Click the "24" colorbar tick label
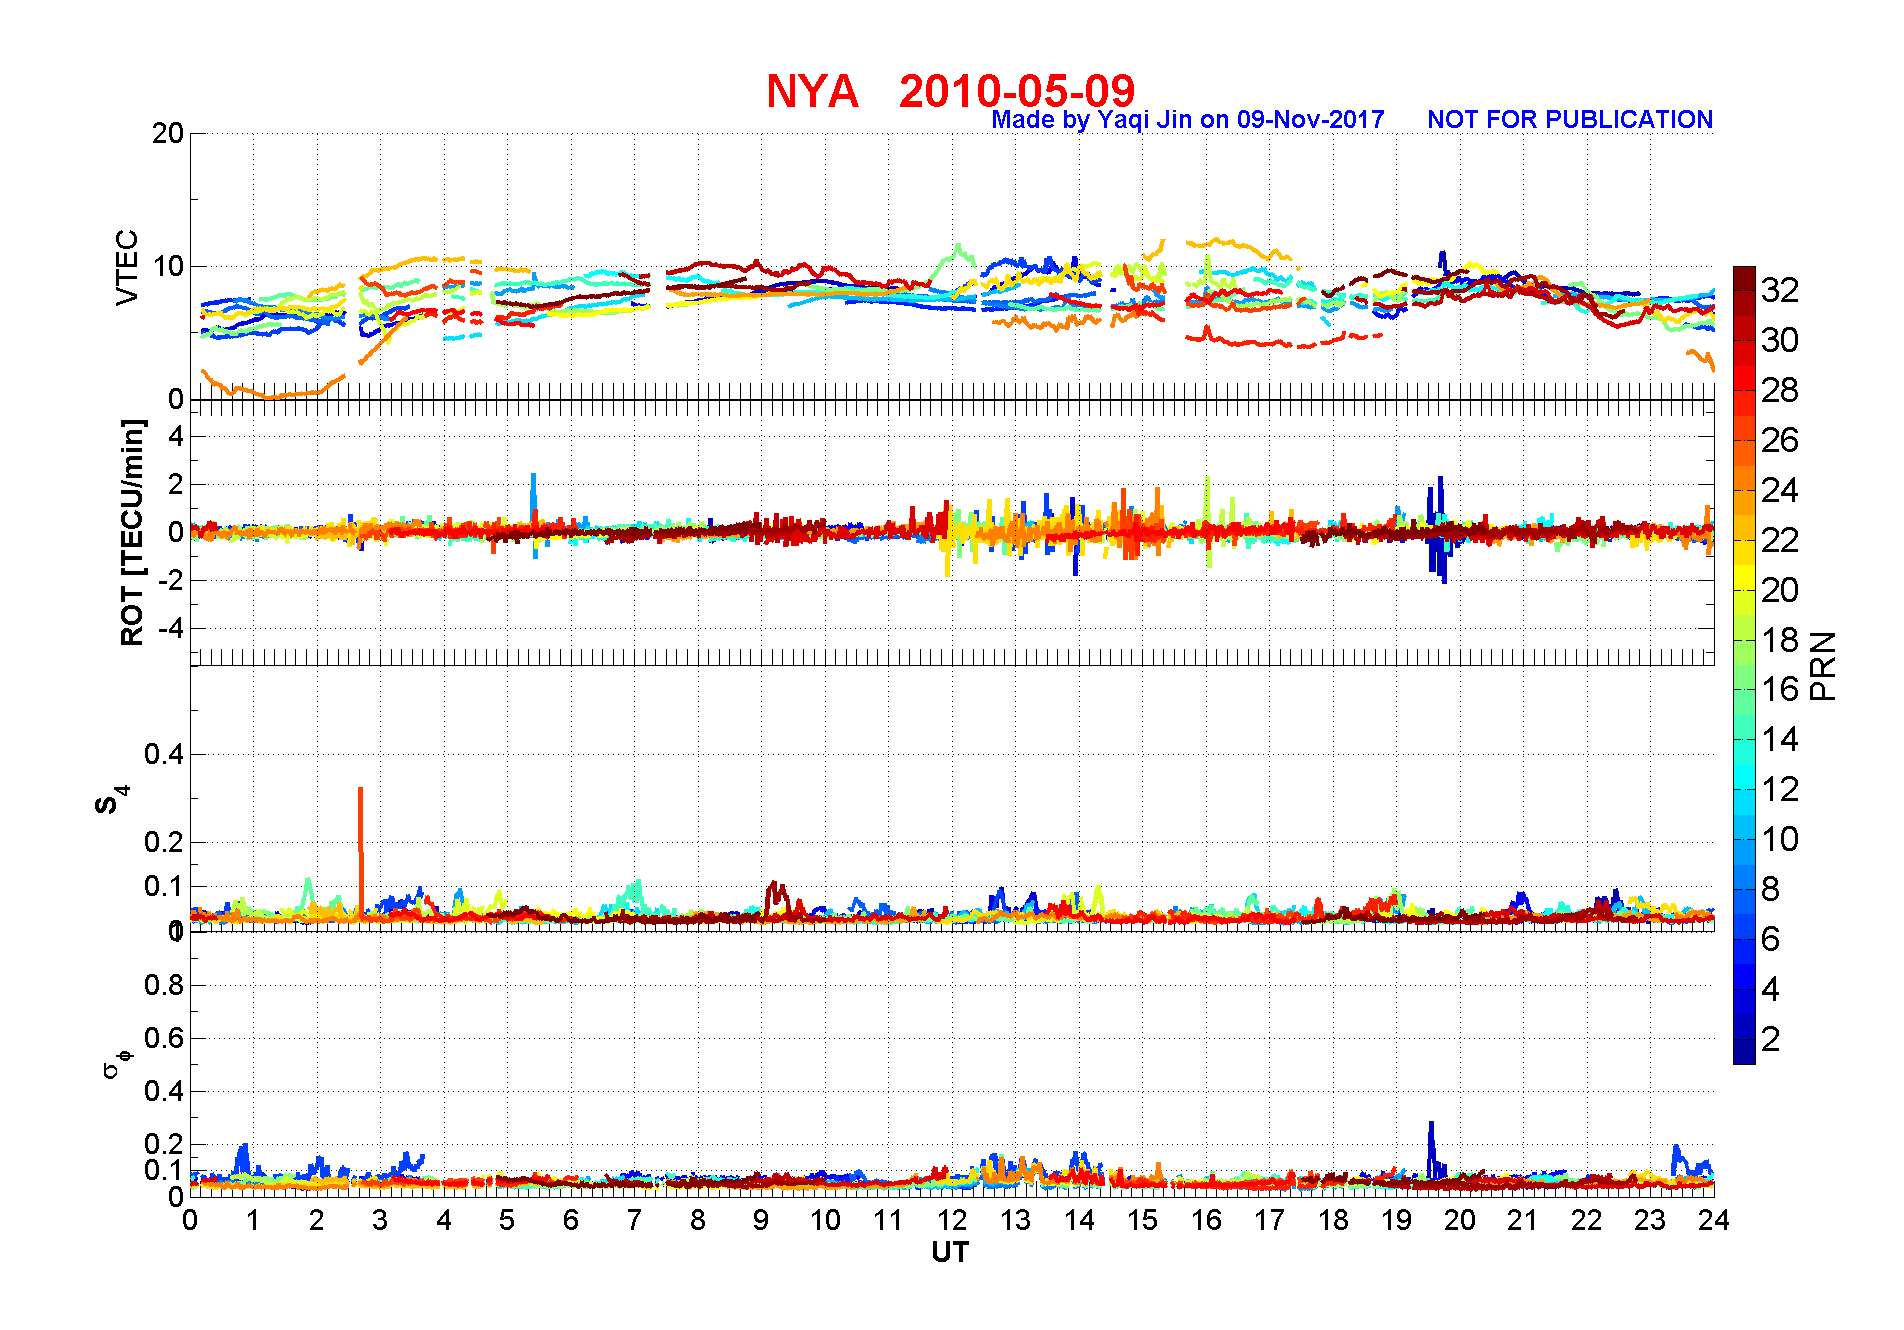The width and height of the screenshot is (1904, 1330). 1780,490
